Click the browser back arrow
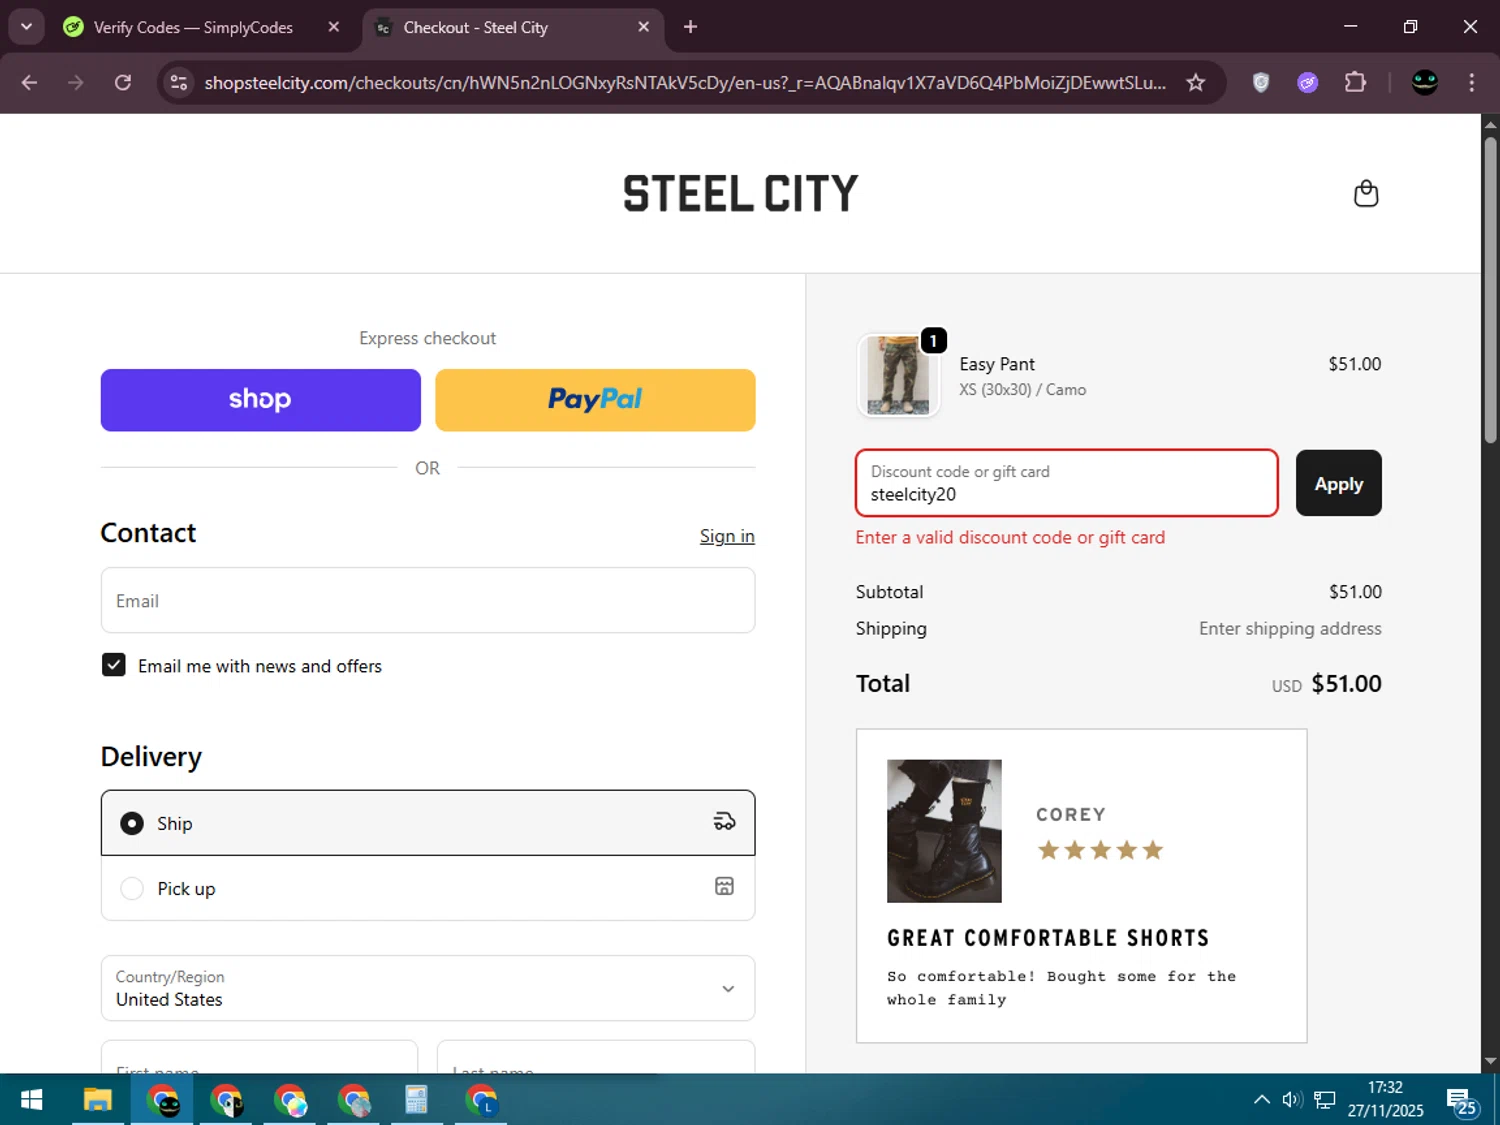The image size is (1500, 1125). (29, 83)
